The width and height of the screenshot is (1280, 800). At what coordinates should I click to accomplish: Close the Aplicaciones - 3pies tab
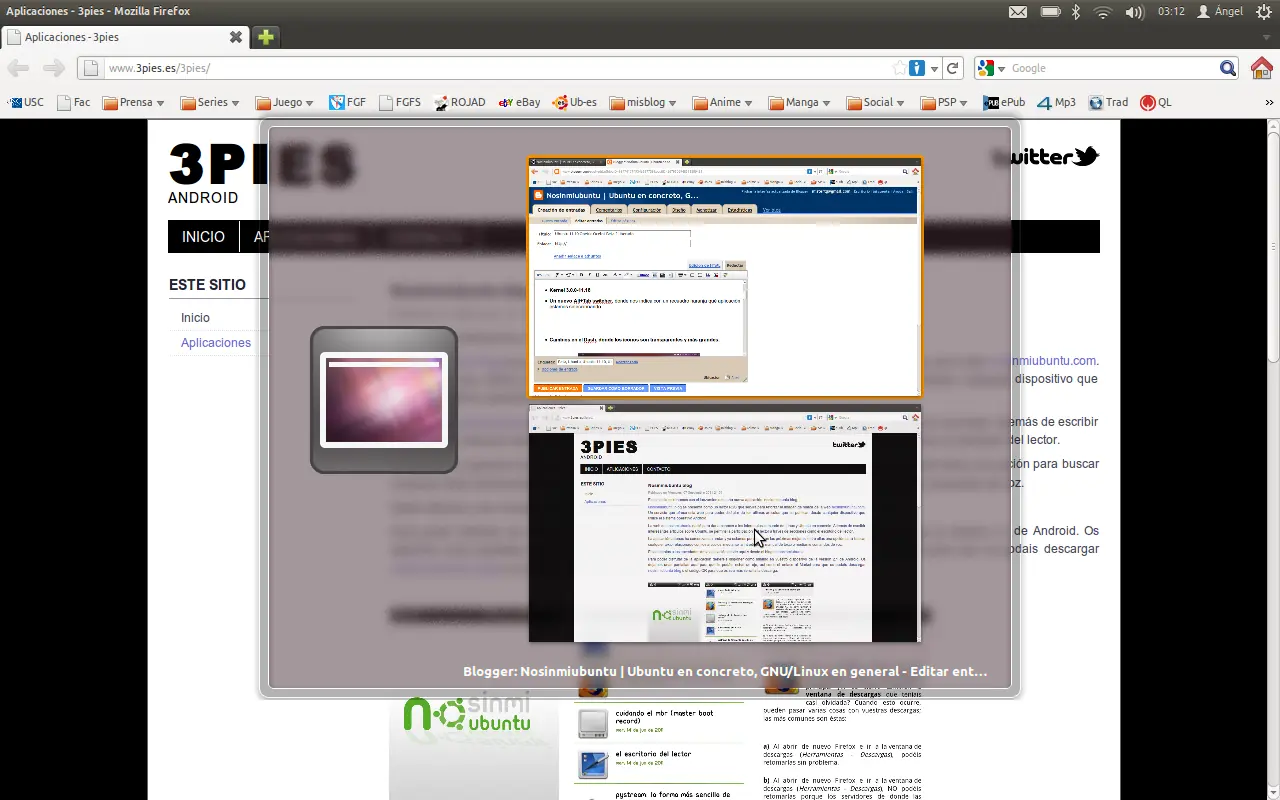[236, 37]
